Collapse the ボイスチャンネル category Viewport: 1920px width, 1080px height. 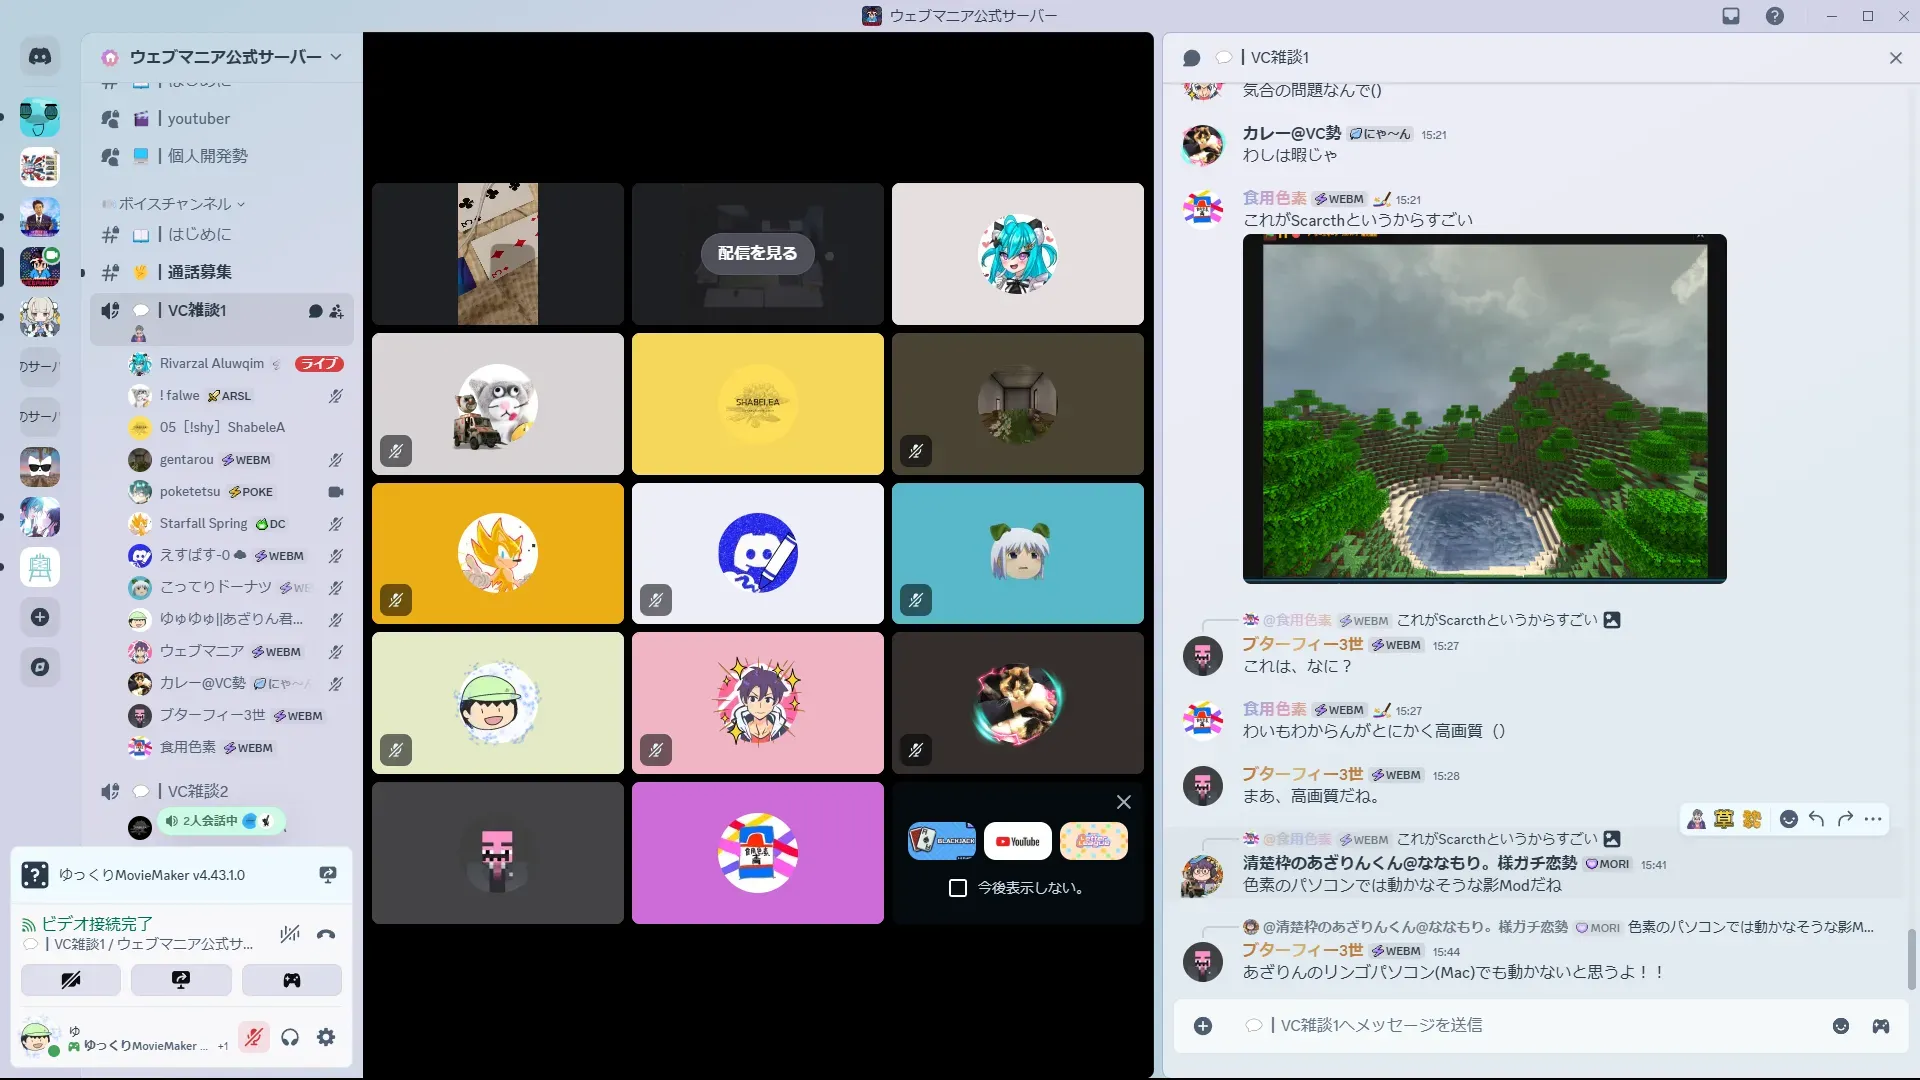pyautogui.click(x=175, y=204)
